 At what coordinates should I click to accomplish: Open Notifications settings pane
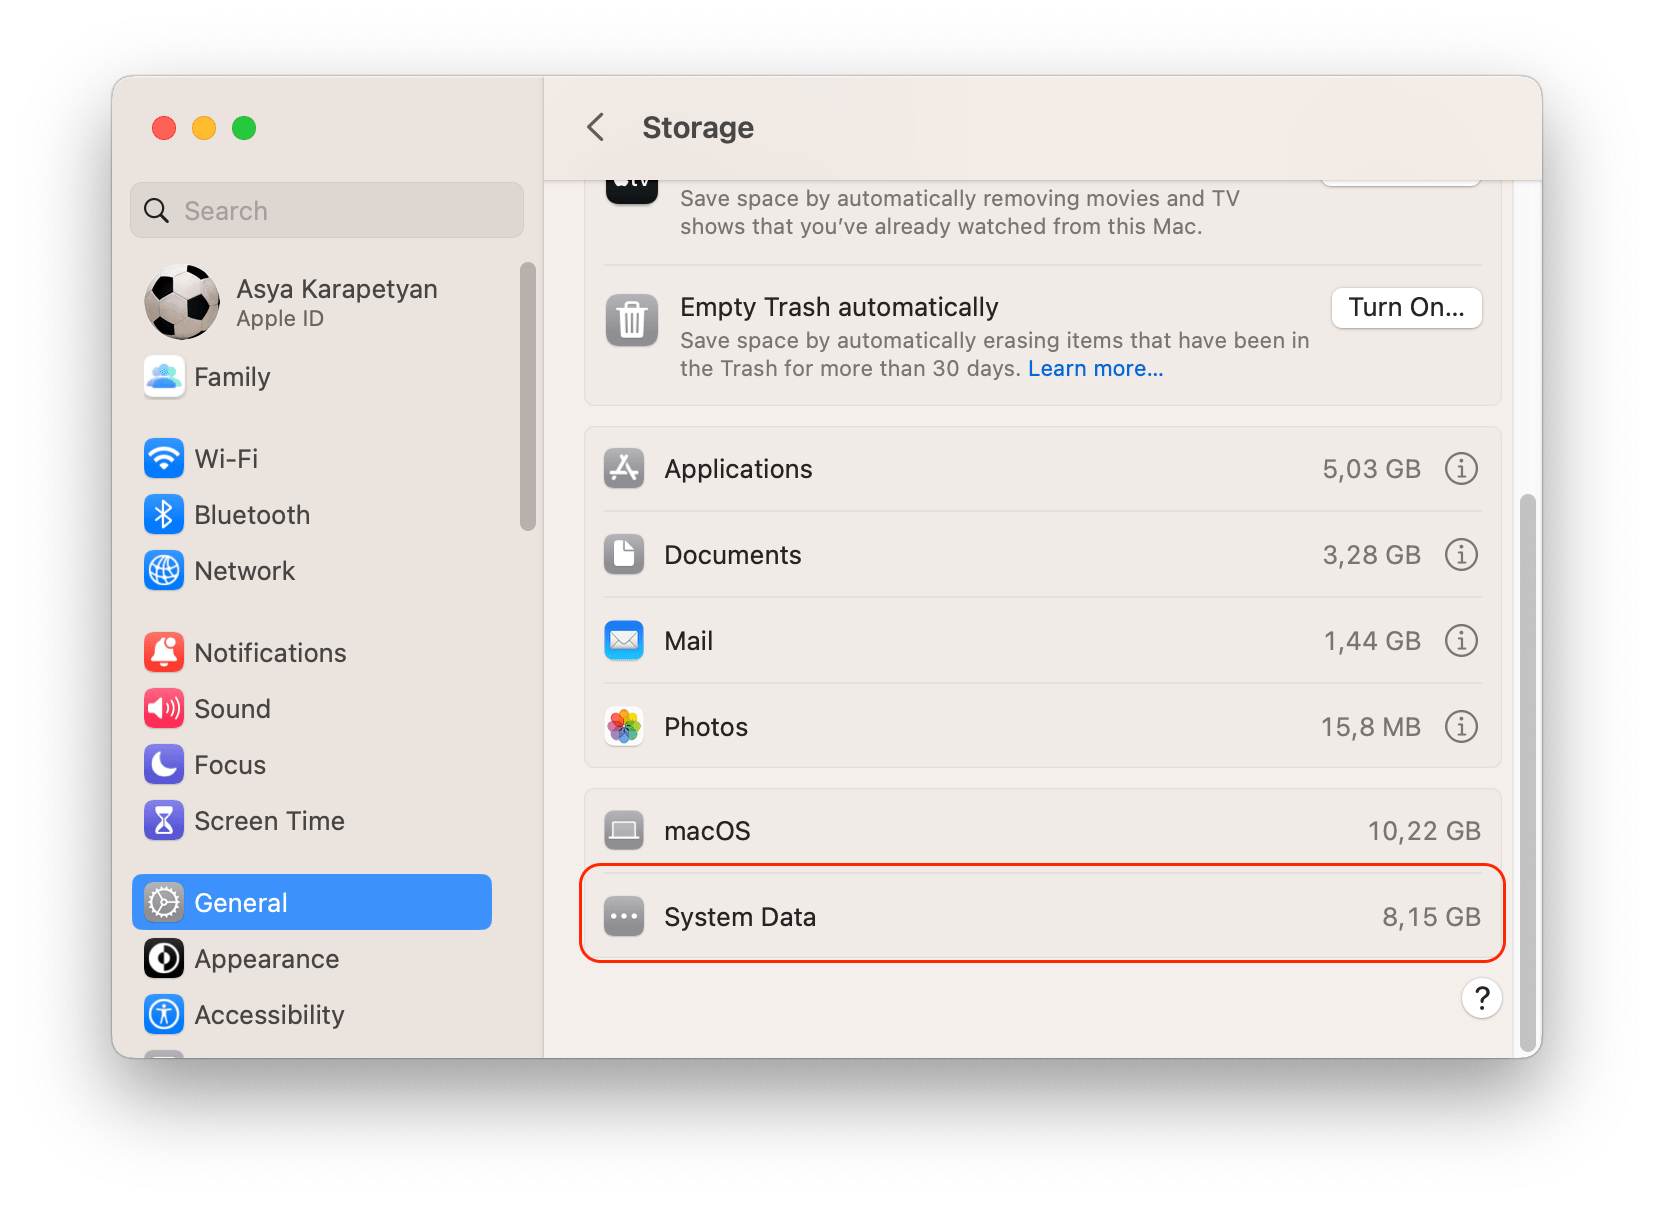pos(269,652)
